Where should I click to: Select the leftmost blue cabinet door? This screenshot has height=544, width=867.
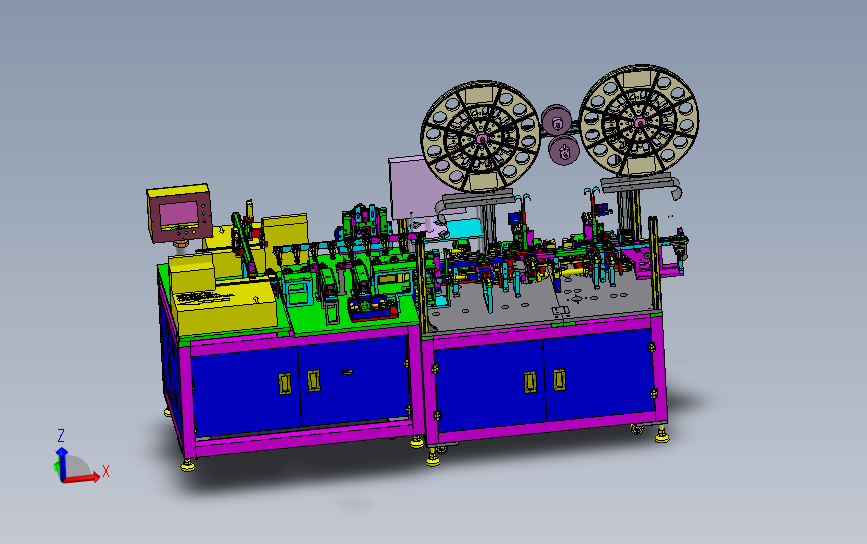(x=246, y=391)
